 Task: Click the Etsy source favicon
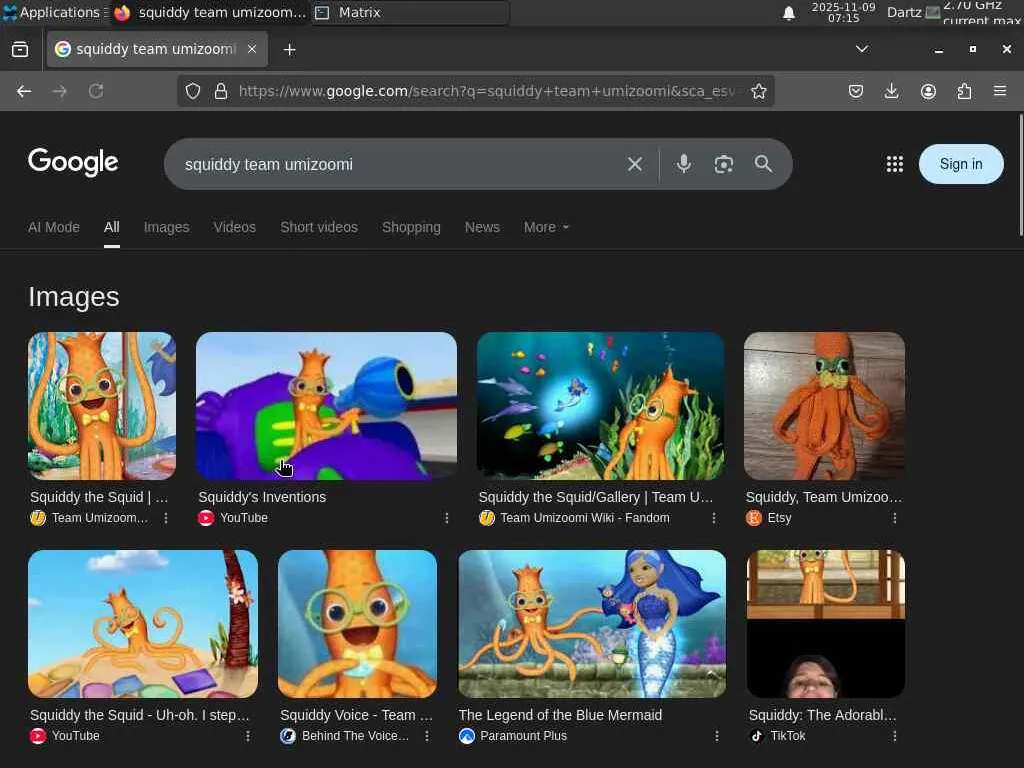(754, 518)
